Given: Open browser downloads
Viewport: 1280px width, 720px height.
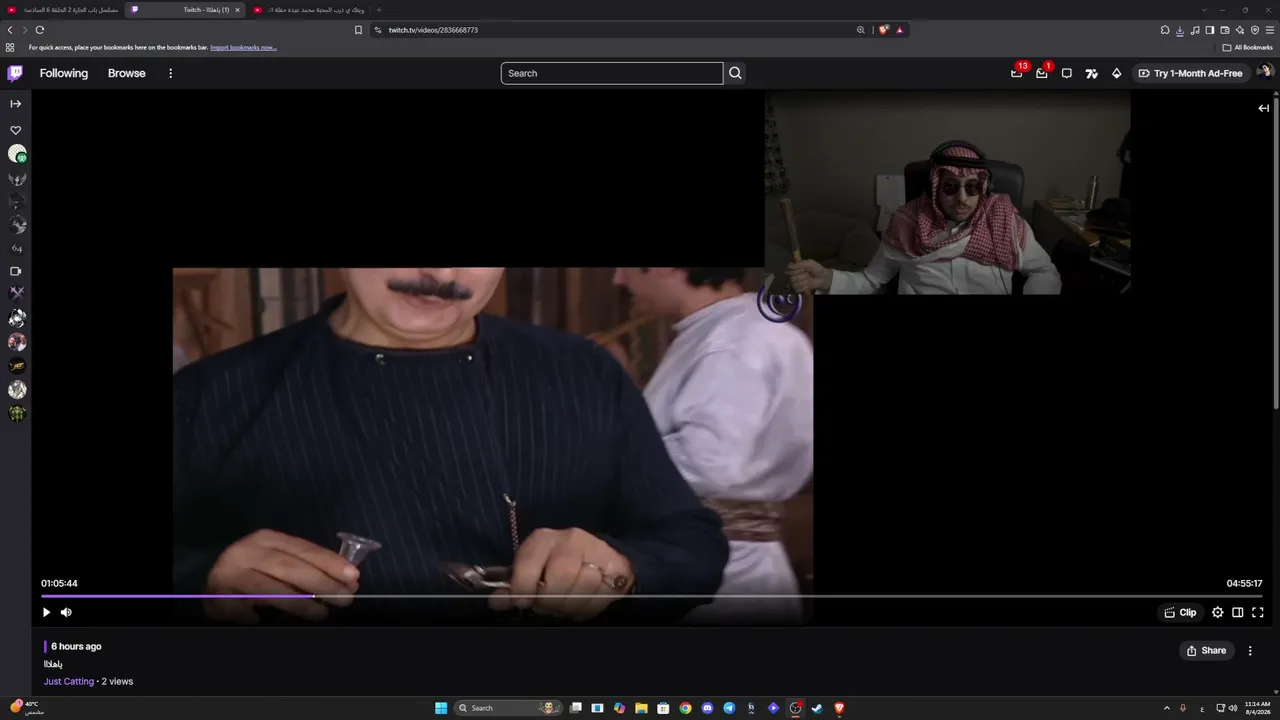Looking at the screenshot, I should 1180,30.
